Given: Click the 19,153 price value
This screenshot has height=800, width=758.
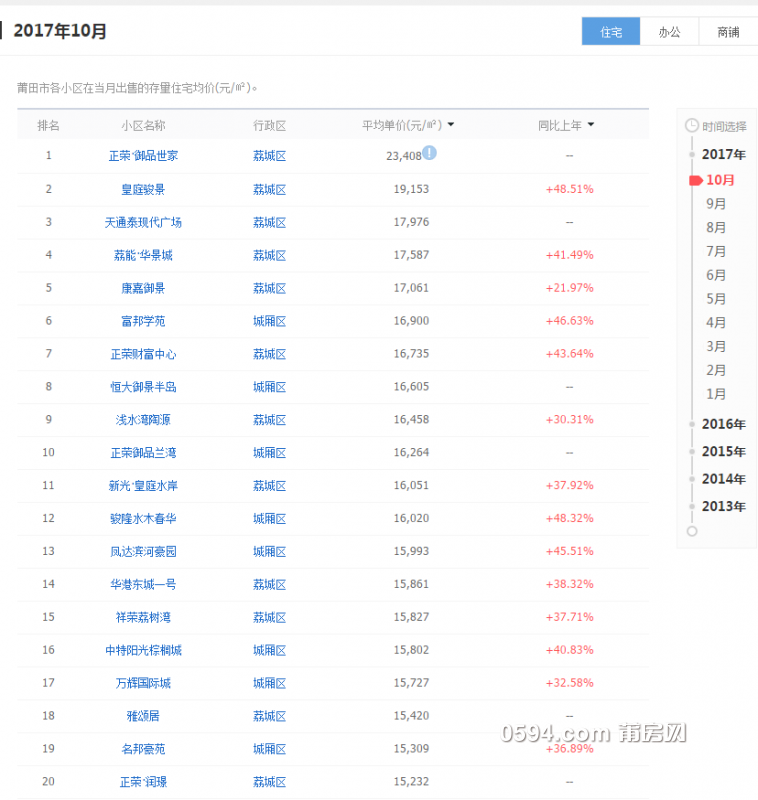Looking at the screenshot, I should click(x=411, y=189).
